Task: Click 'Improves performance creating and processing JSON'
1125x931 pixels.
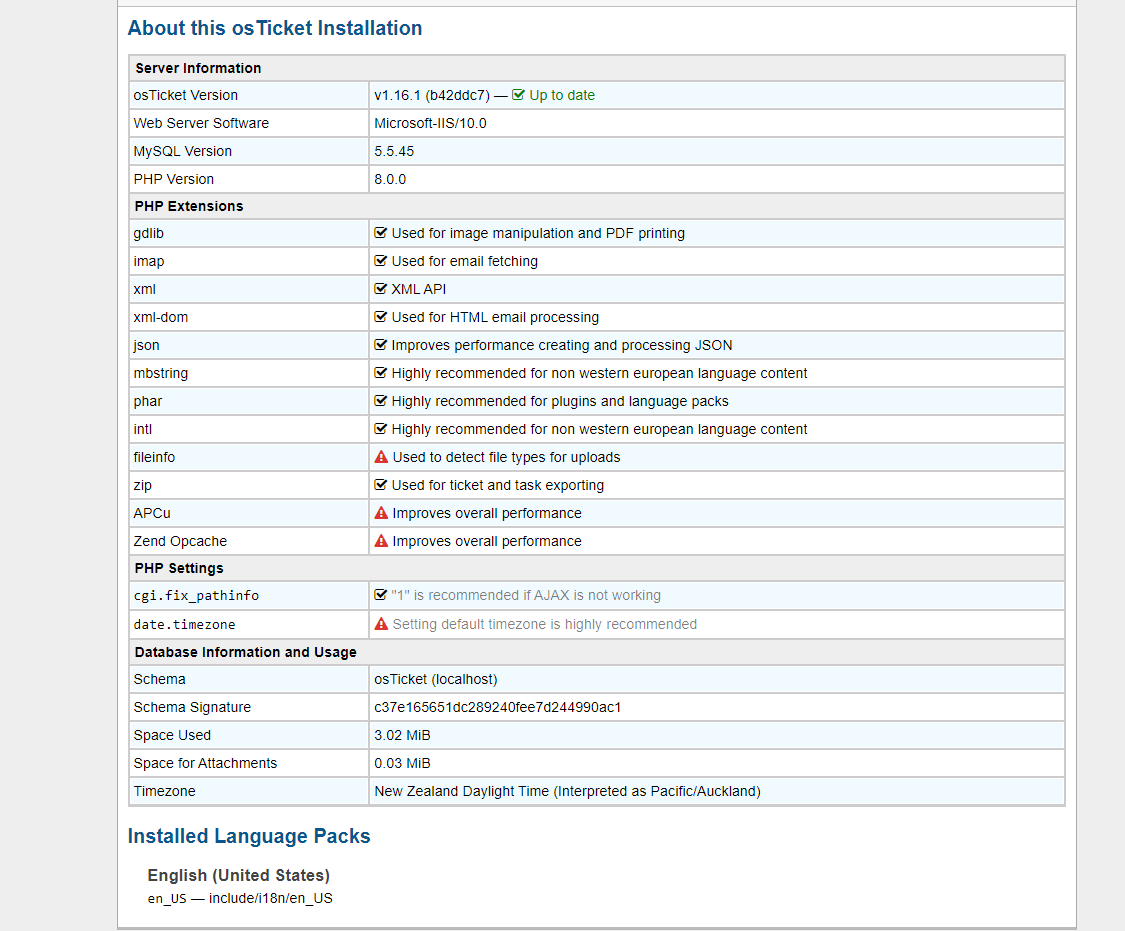Action: 562,345
